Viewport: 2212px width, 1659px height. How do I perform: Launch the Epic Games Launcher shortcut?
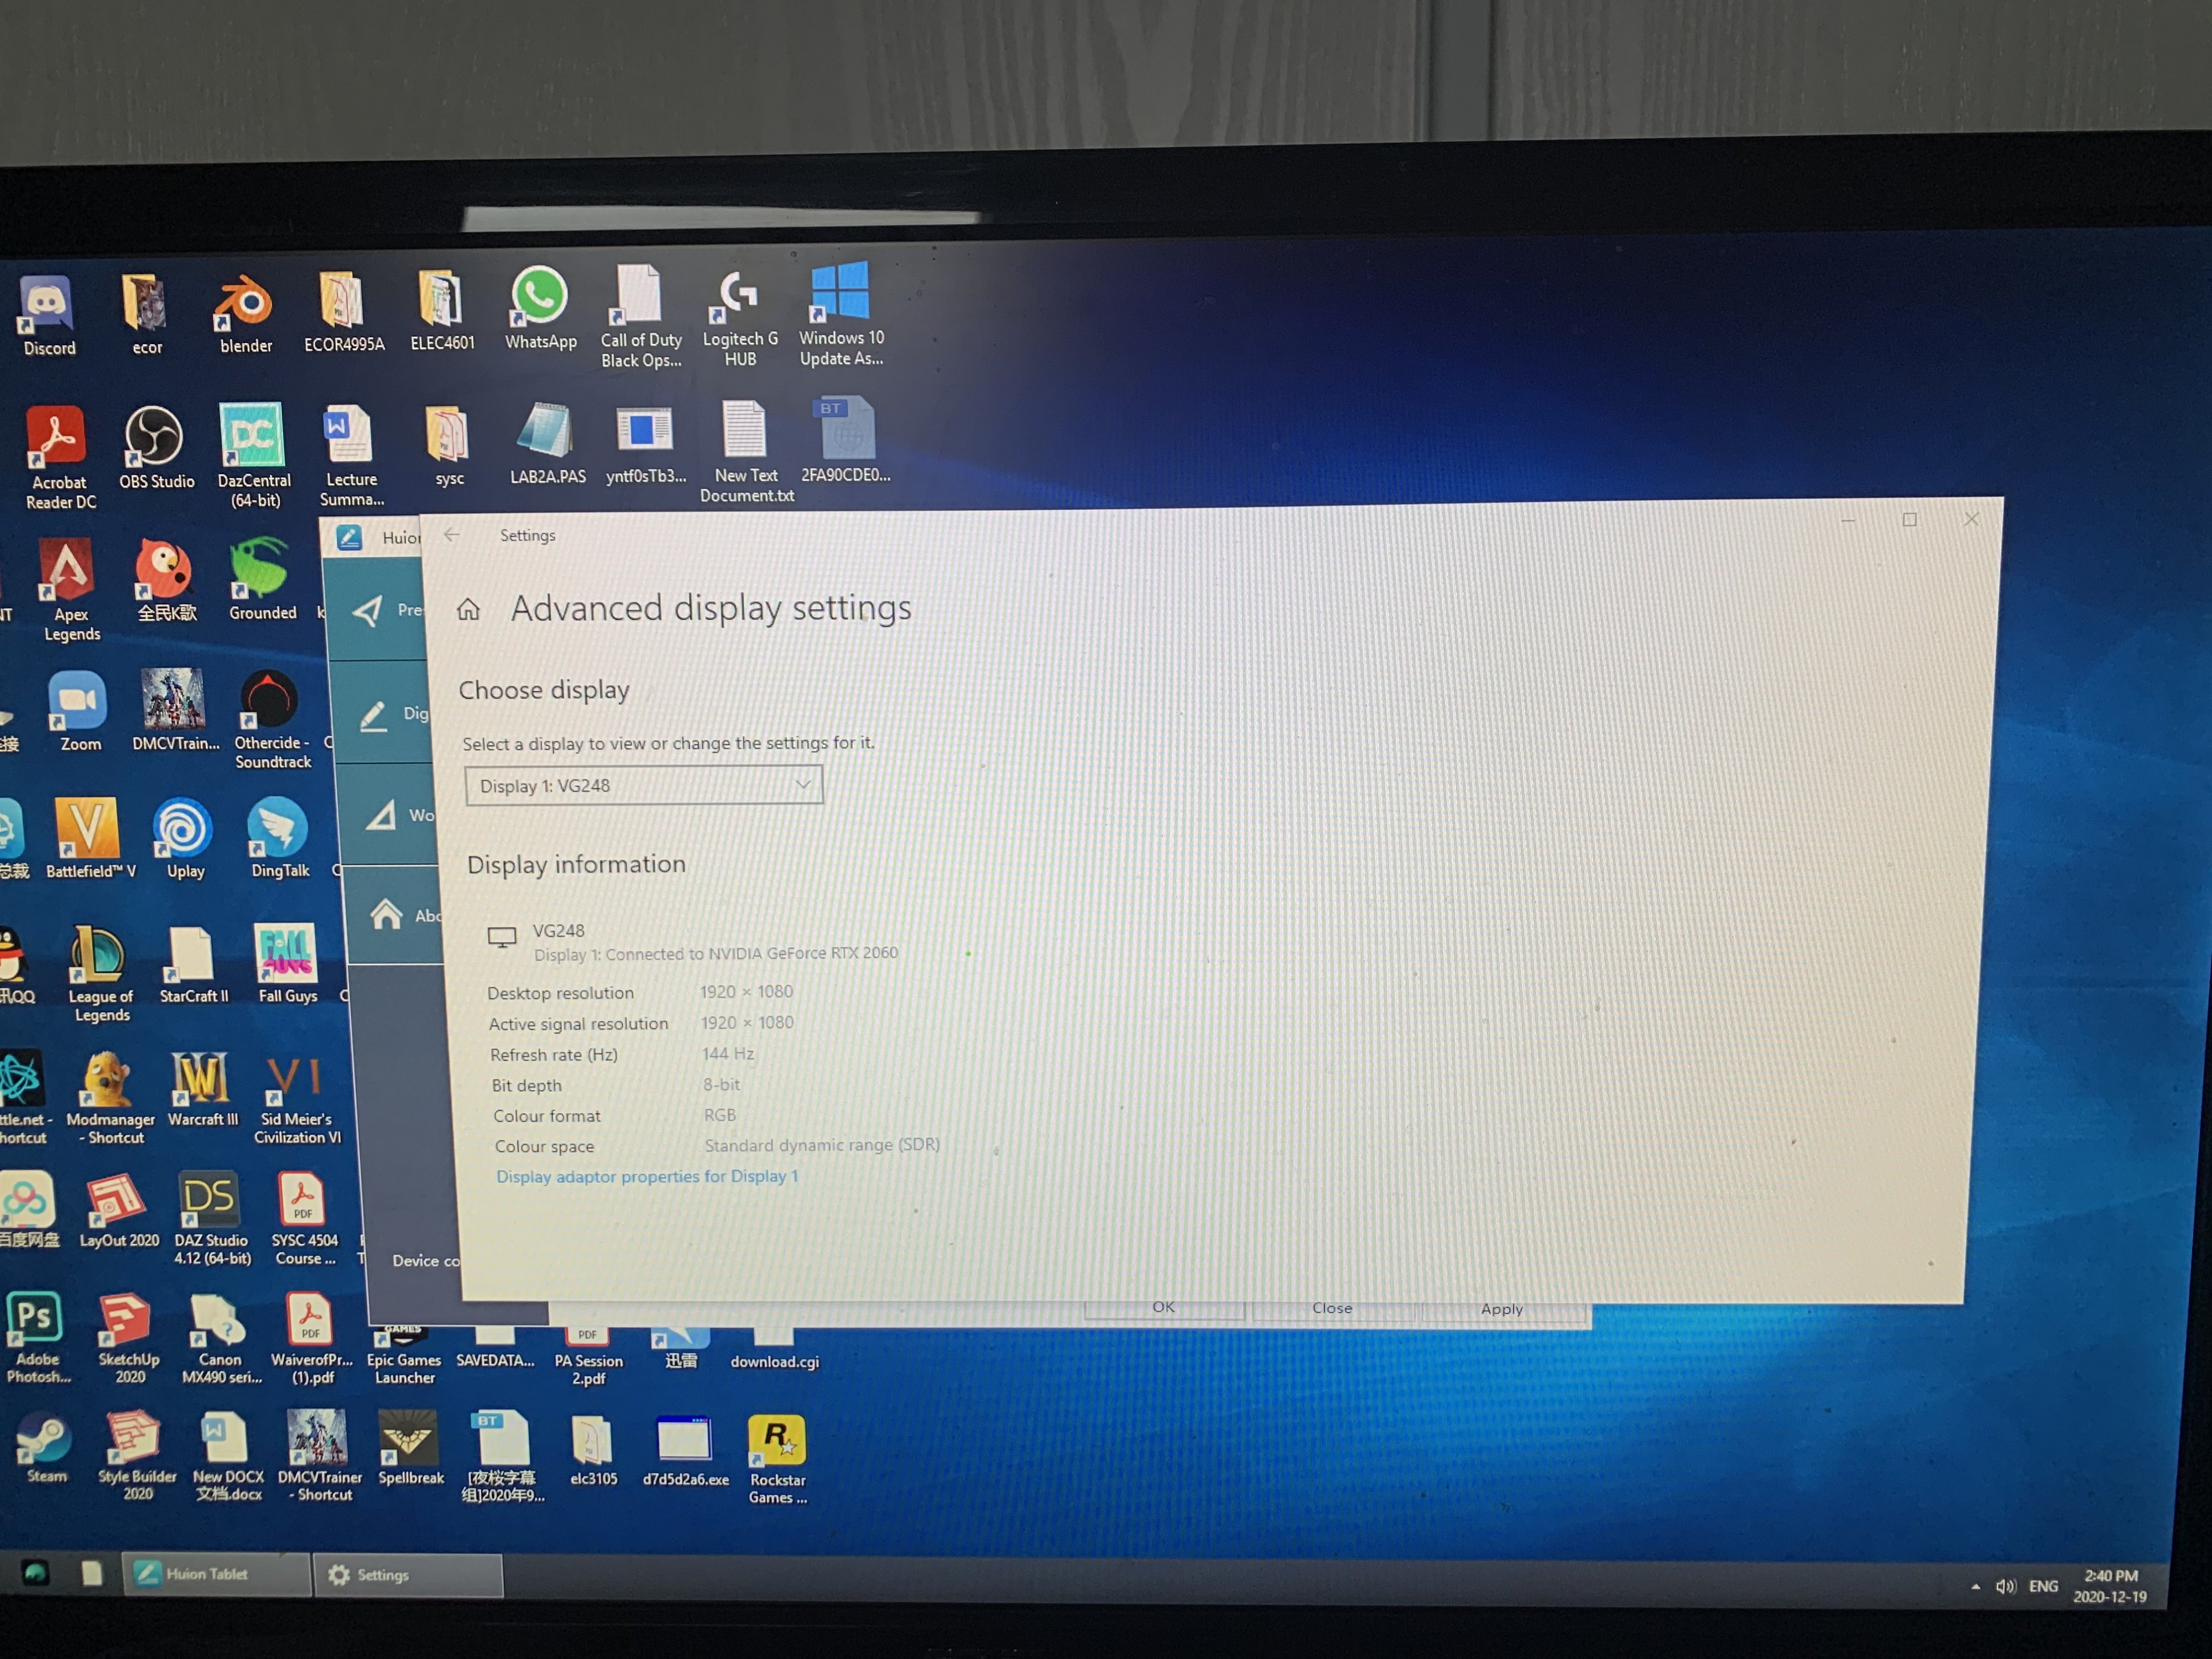coord(403,1355)
